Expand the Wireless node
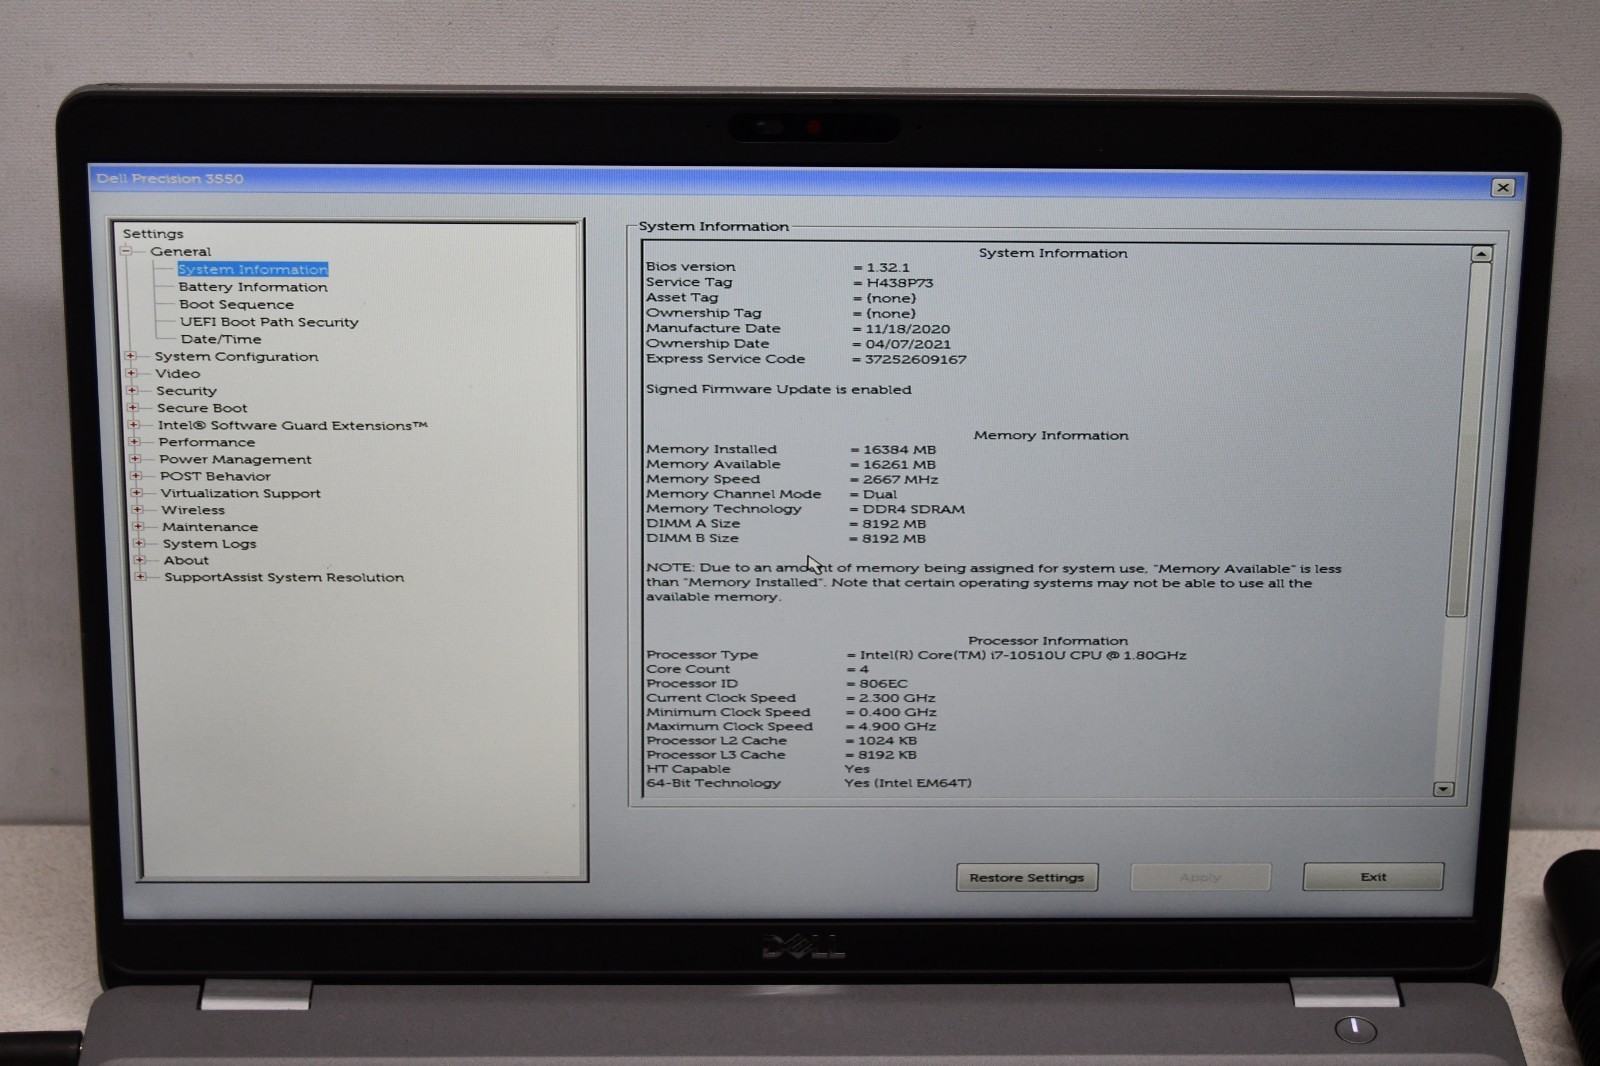The image size is (1600, 1066). pyautogui.click(x=138, y=509)
